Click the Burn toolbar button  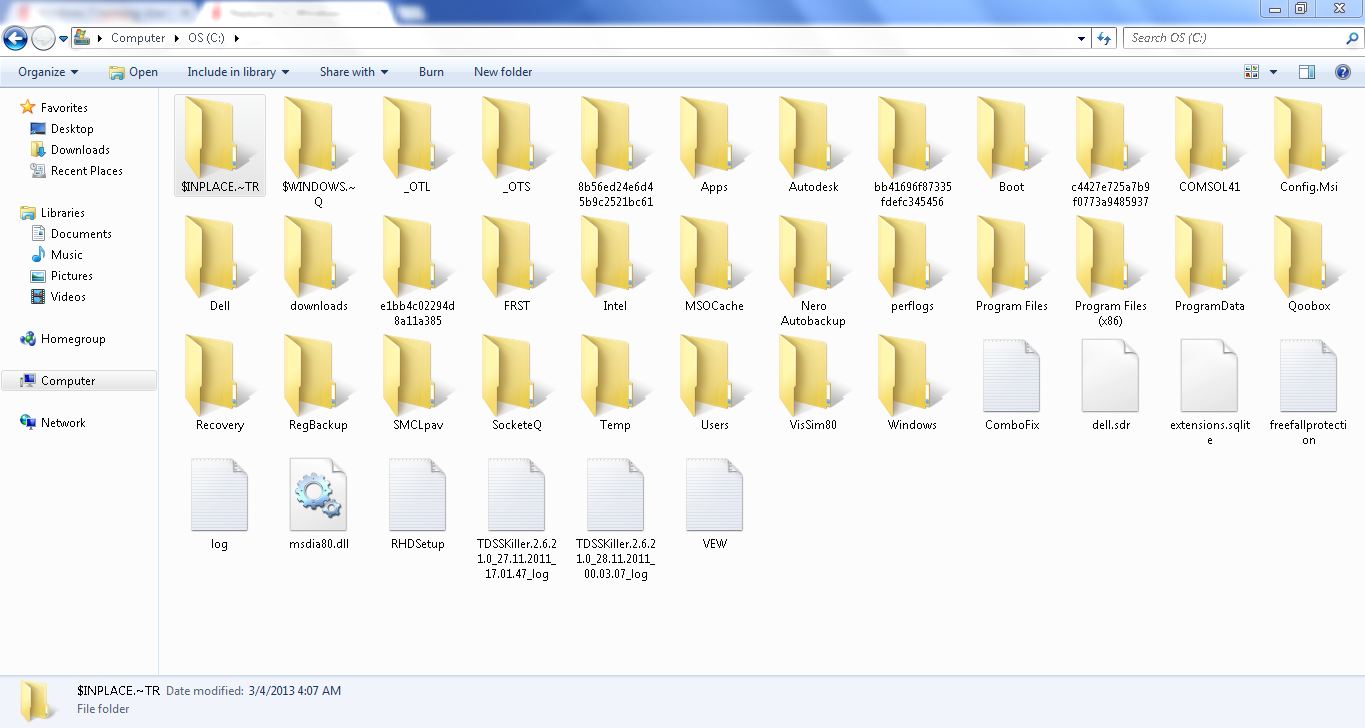coord(431,72)
